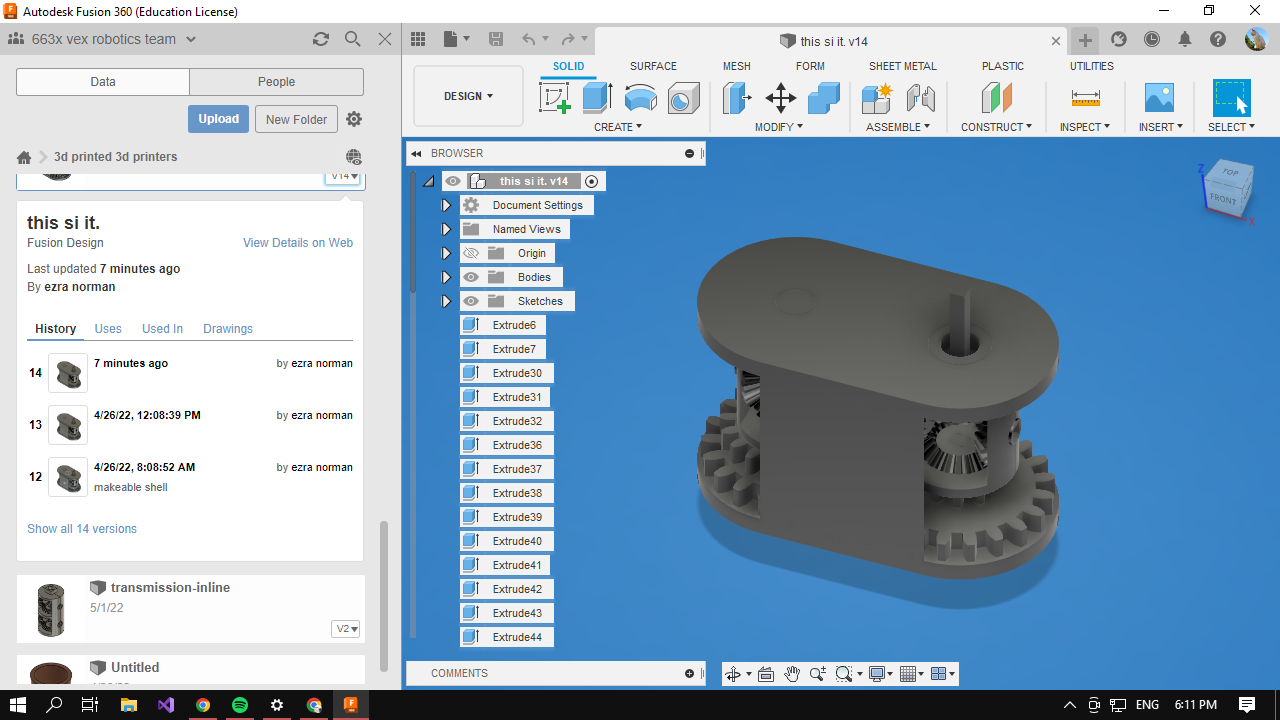
Task: Open View Details on Web link
Action: pyautogui.click(x=298, y=243)
